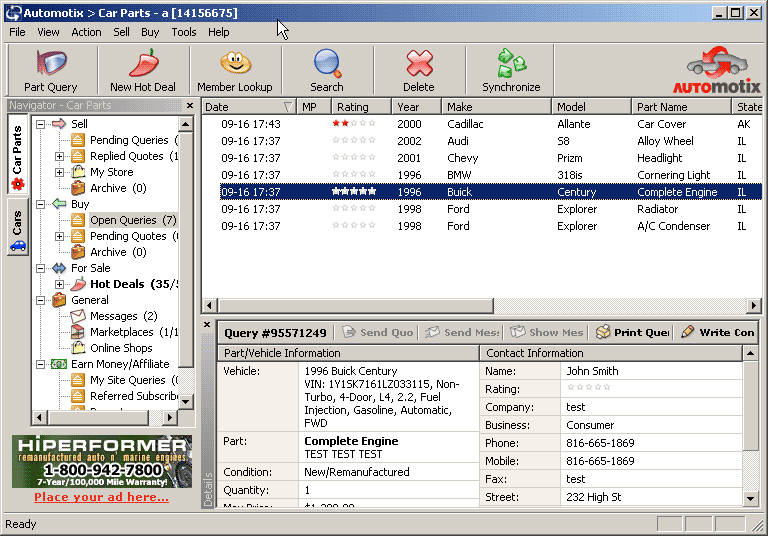The height and width of the screenshot is (536, 768).
Task: Open the Tools menu
Action: coord(184,32)
